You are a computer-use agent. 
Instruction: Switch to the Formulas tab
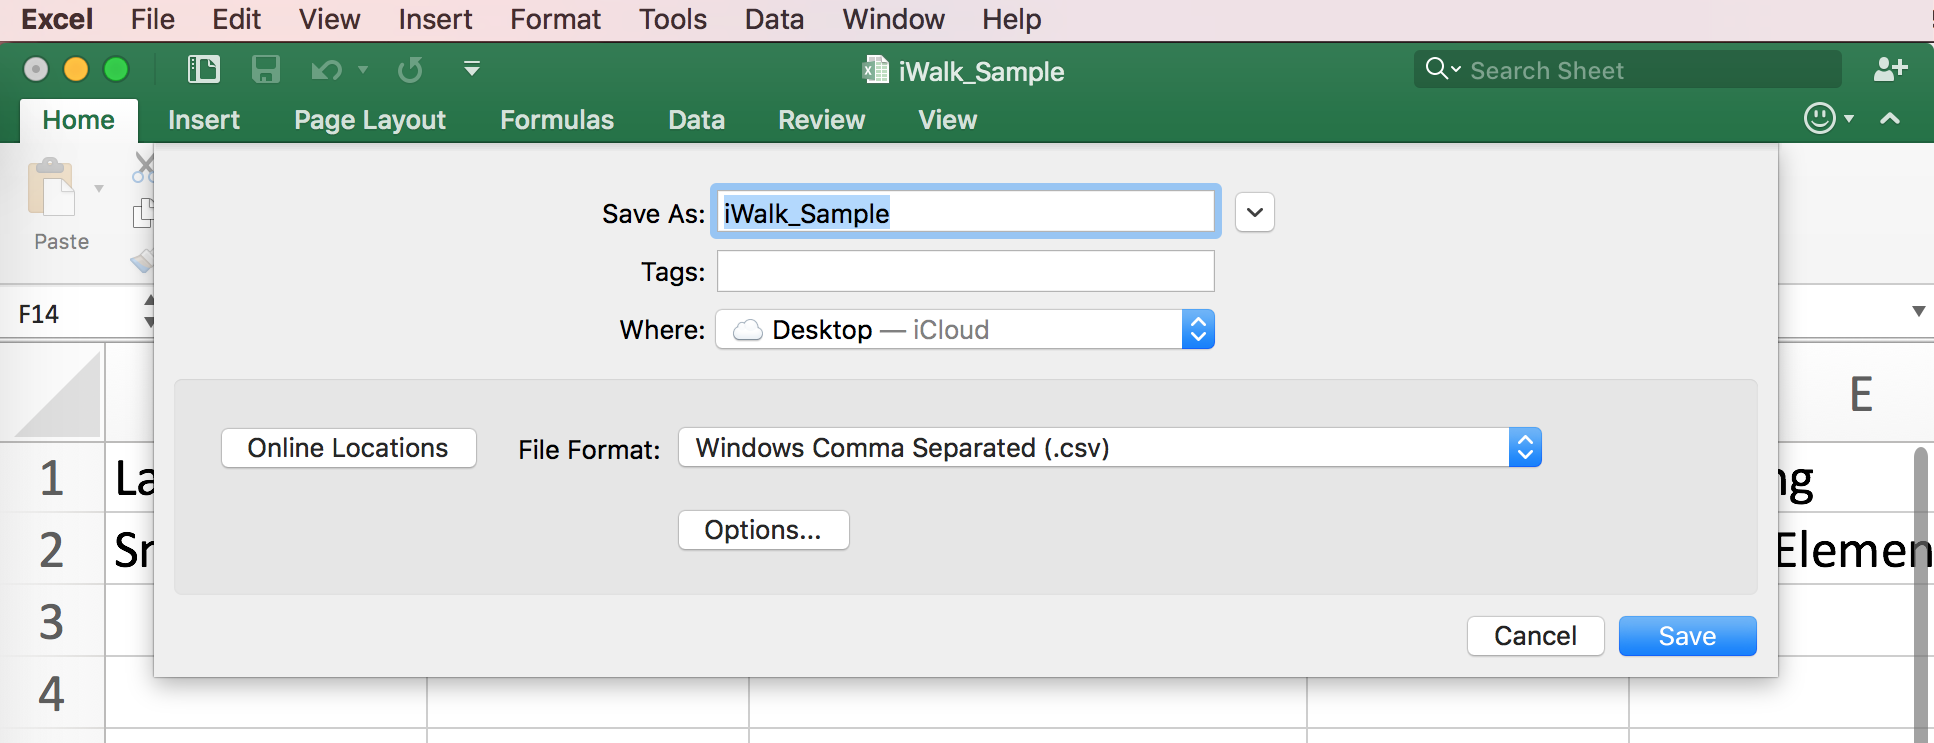click(557, 120)
